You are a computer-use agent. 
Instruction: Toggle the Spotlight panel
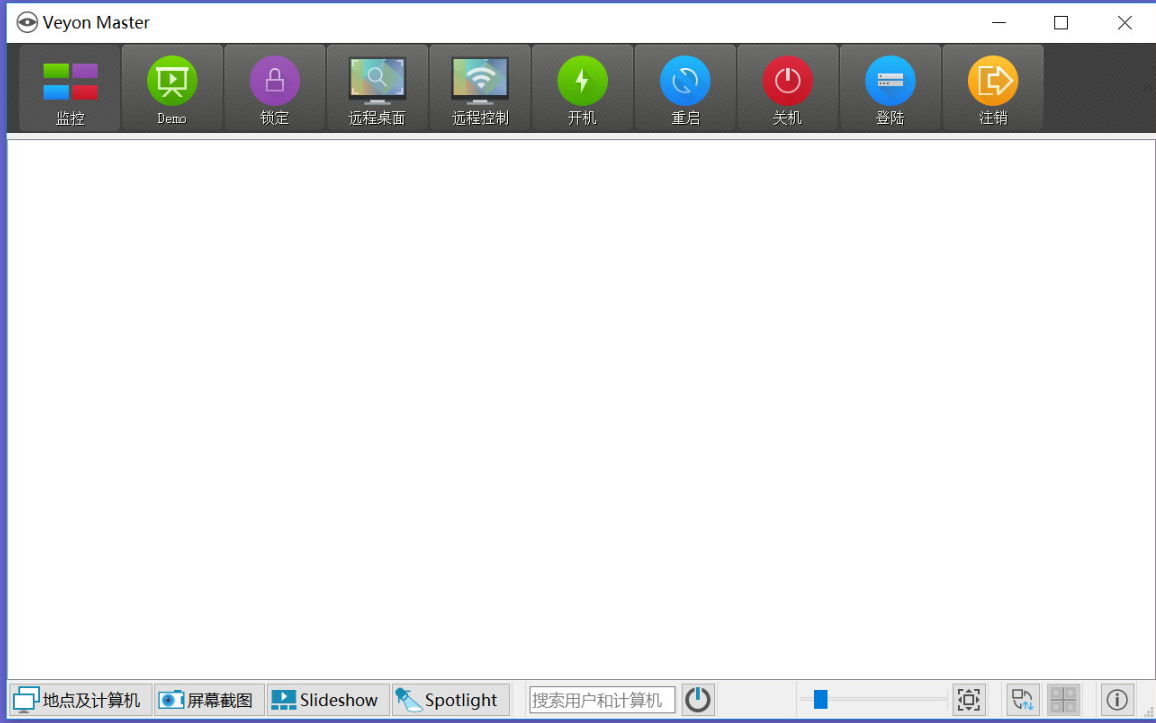450,699
